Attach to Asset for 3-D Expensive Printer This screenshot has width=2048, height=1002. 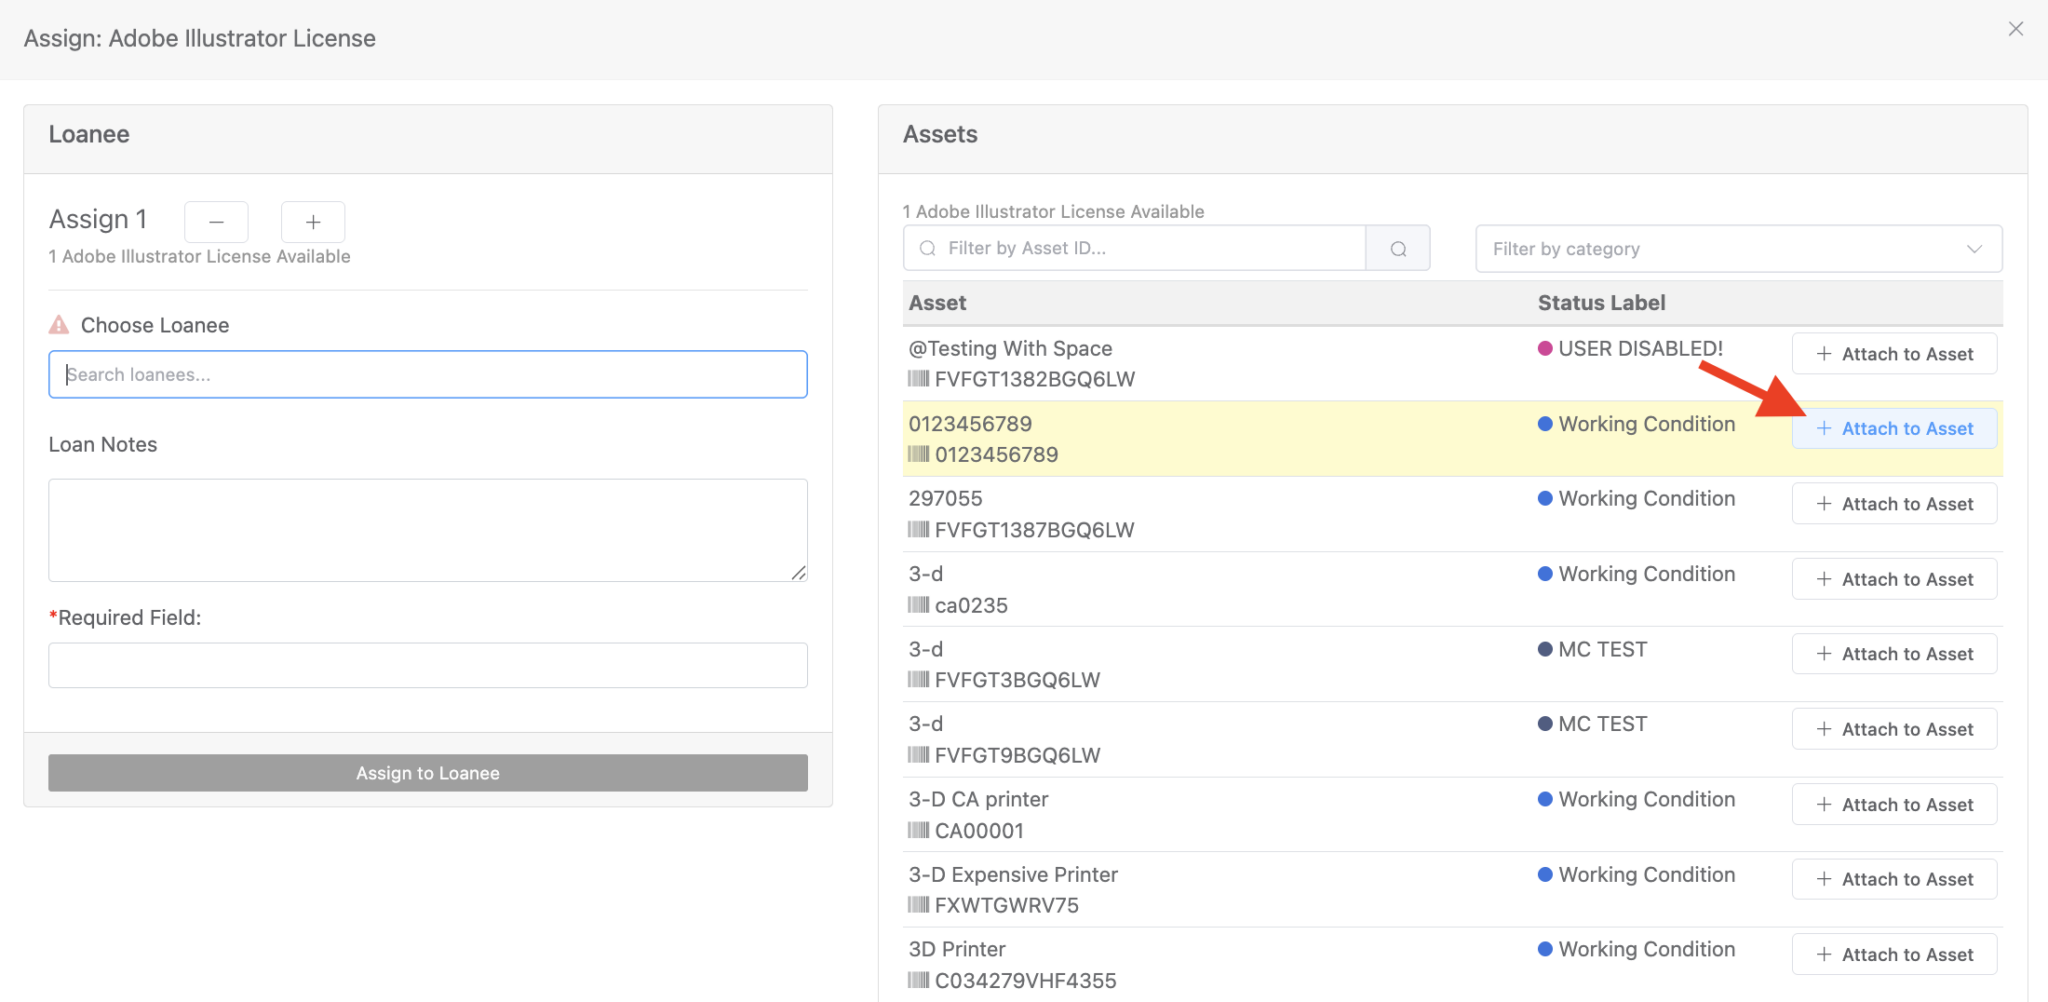[x=1894, y=879]
